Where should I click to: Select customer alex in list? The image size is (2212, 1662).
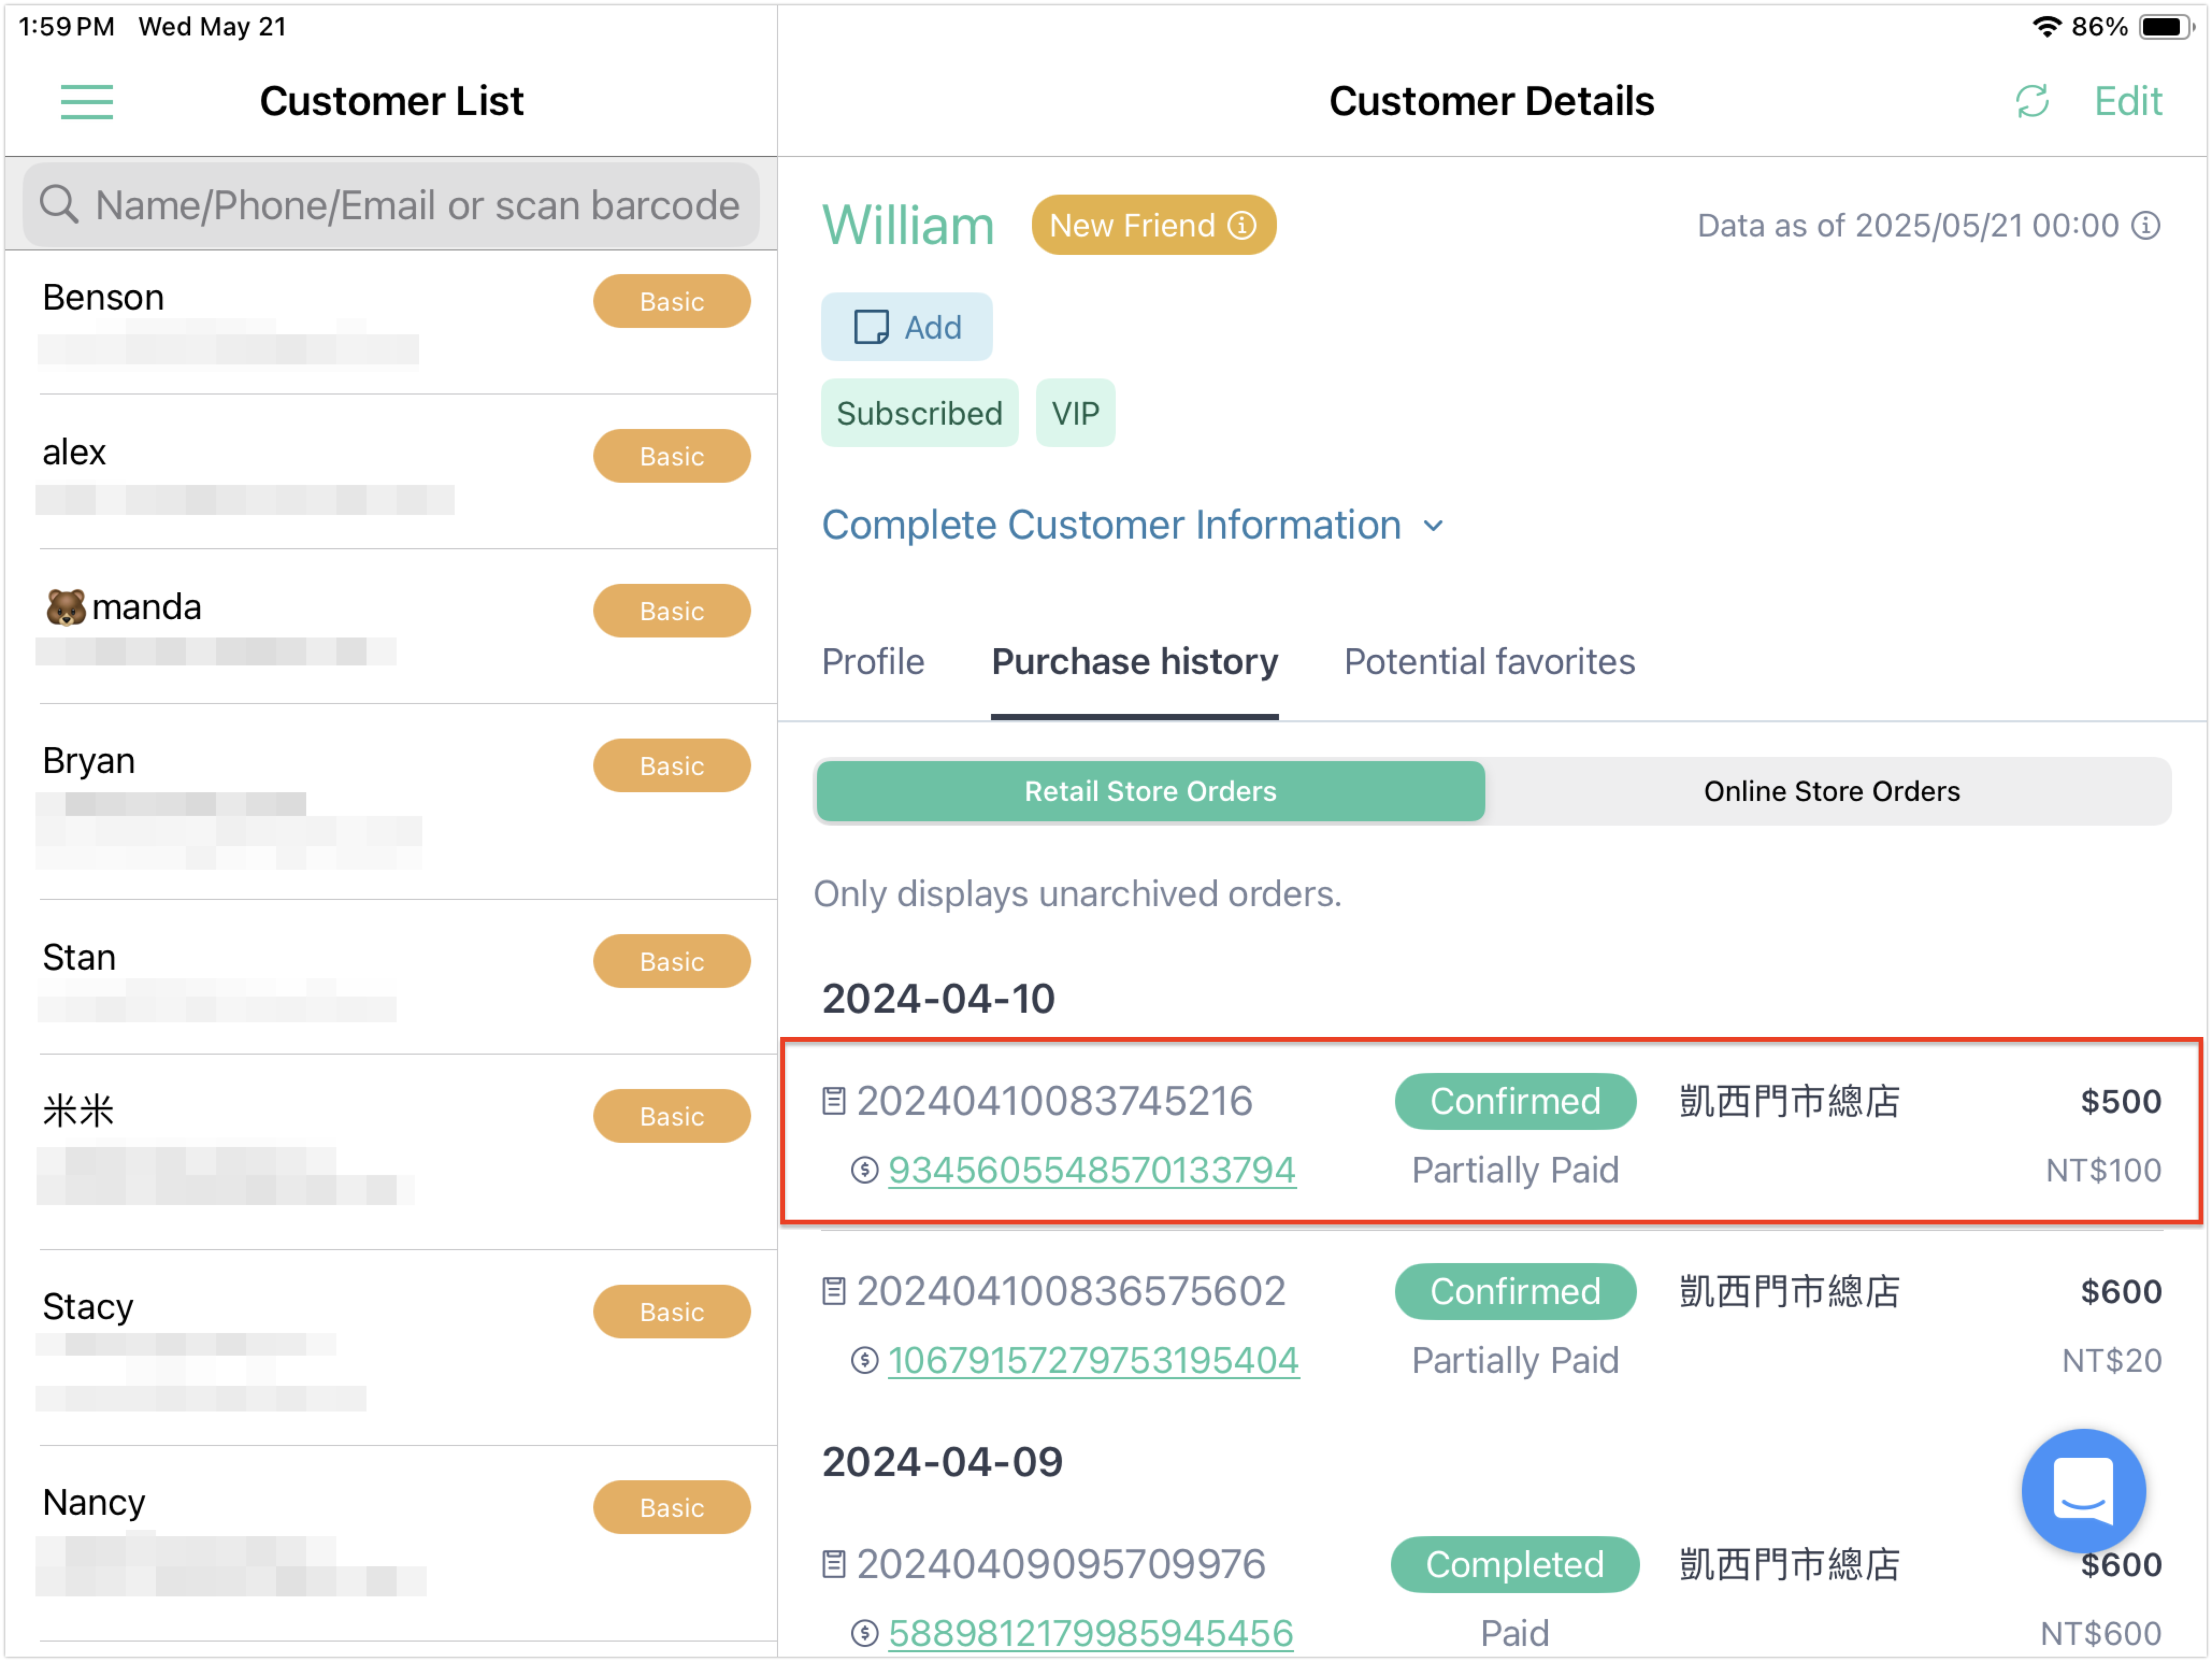(x=391, y=472)
